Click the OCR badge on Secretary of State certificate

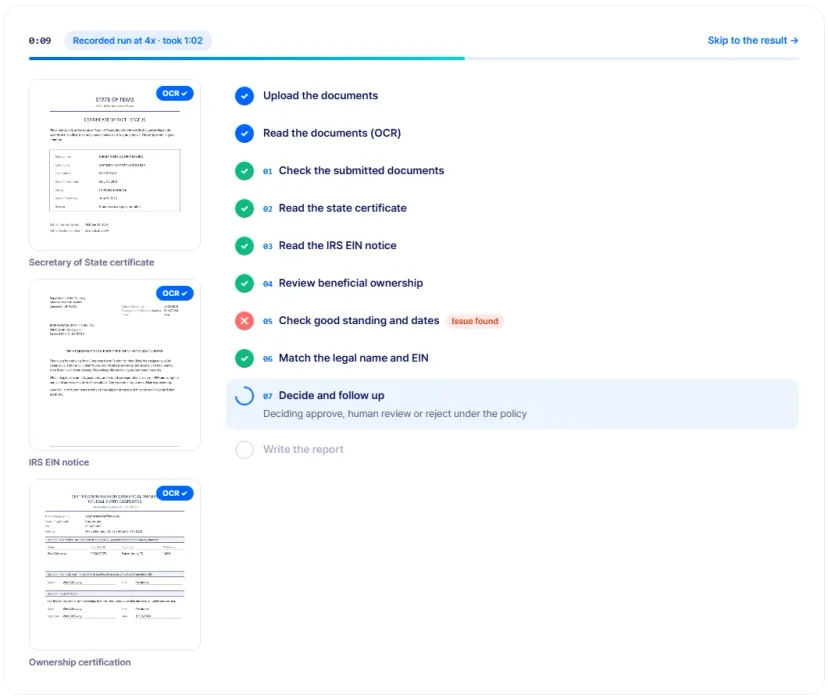[175, 93]
